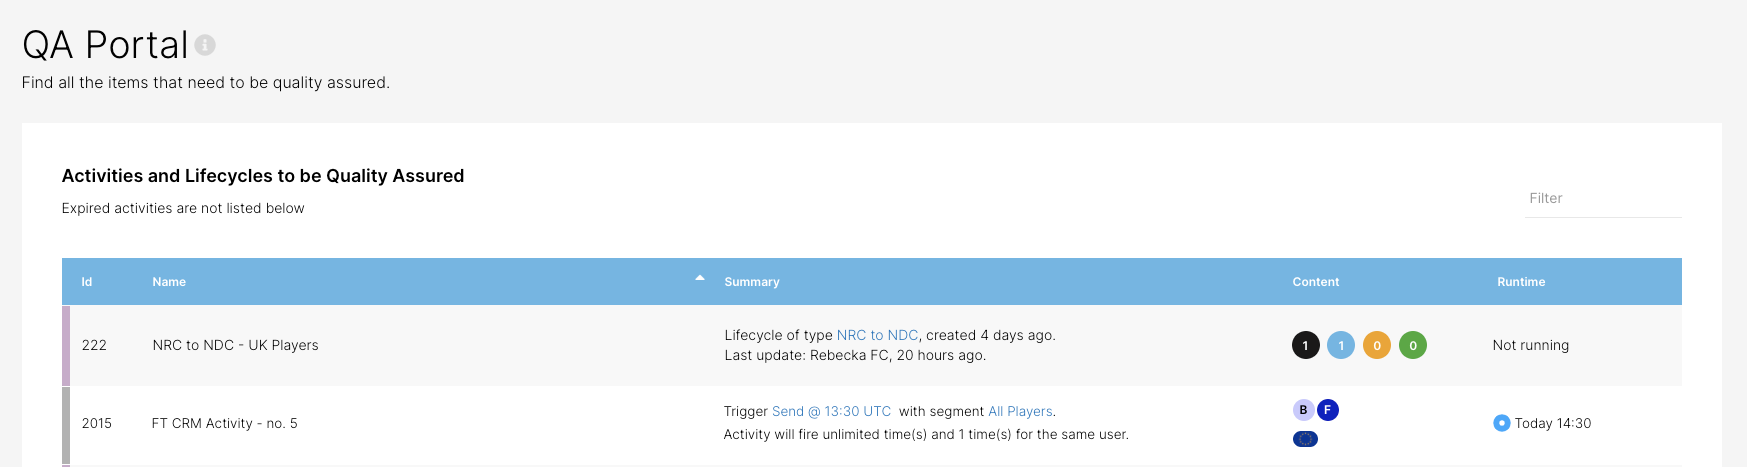Select the FT CRM Activity - no. 5 row
1747x467 pixels.
click(872, 425)
